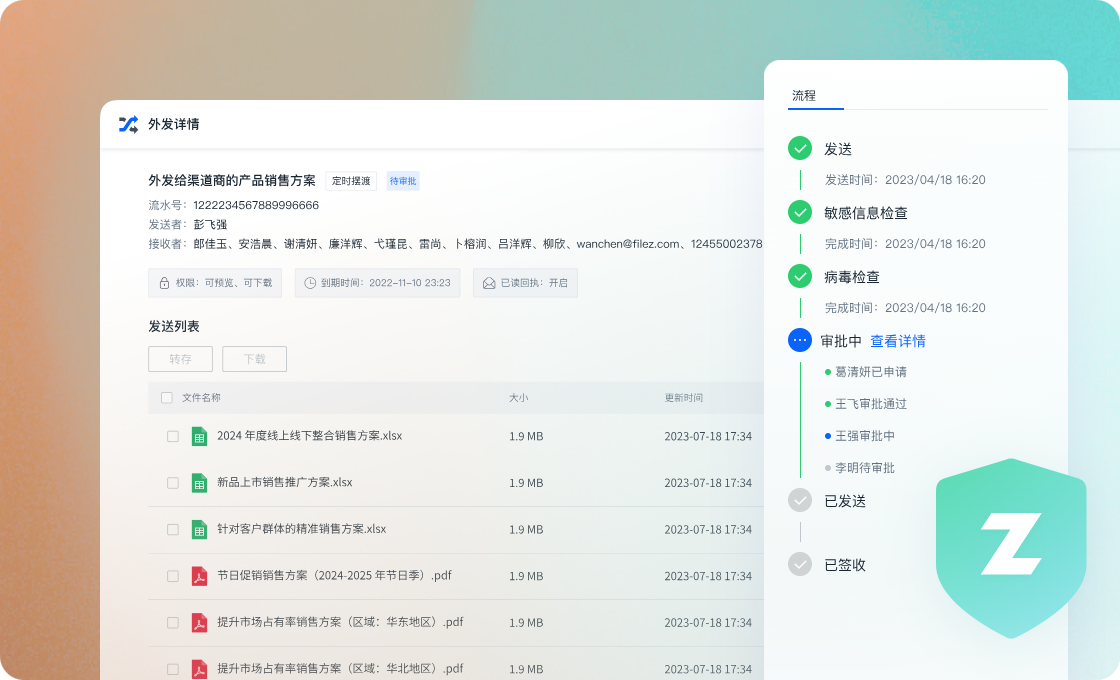Click the blue 审批中 status icon
Screen dimensions: 1120x680
800,341
